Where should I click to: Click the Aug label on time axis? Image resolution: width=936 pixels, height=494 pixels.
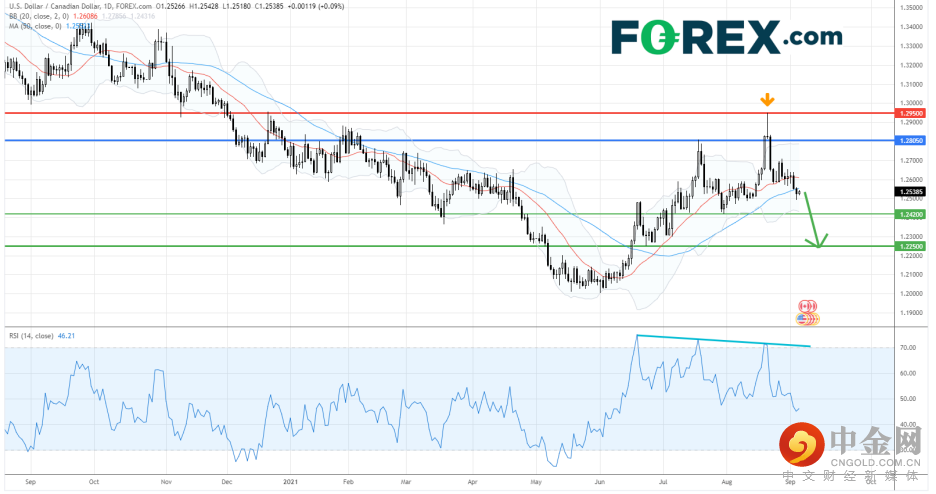click(726, 481)
